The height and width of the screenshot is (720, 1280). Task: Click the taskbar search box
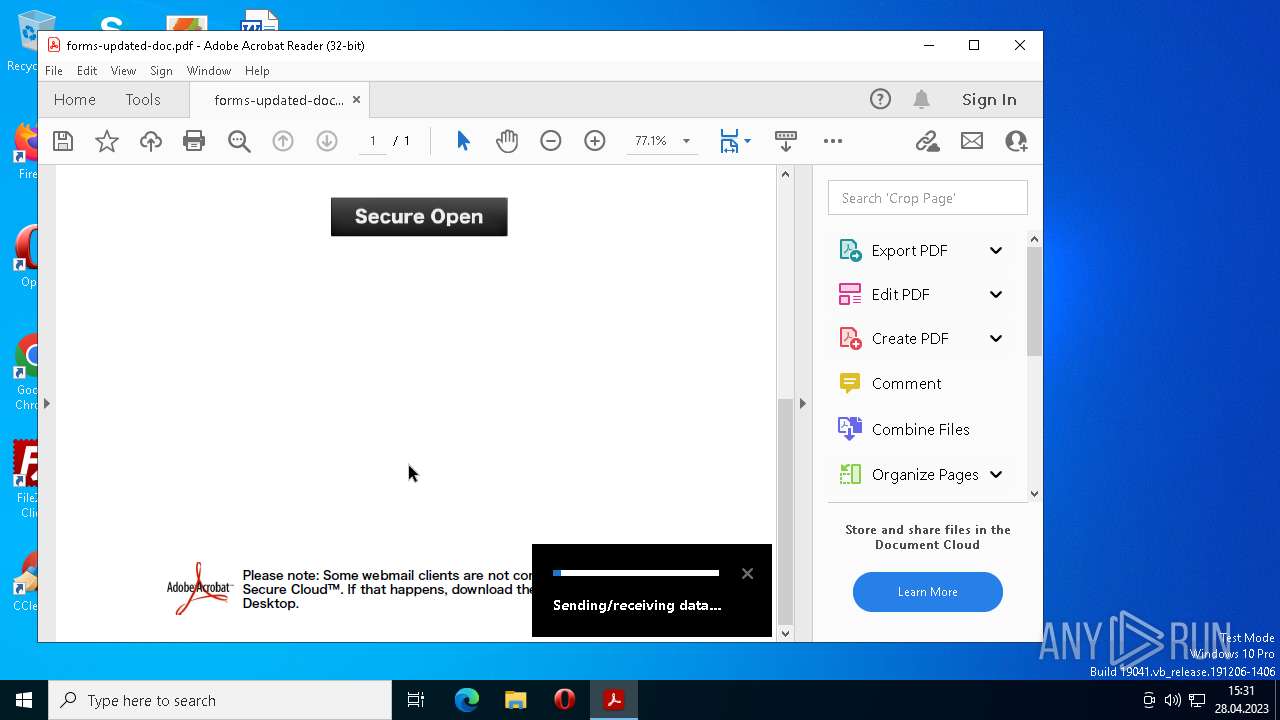220,700
